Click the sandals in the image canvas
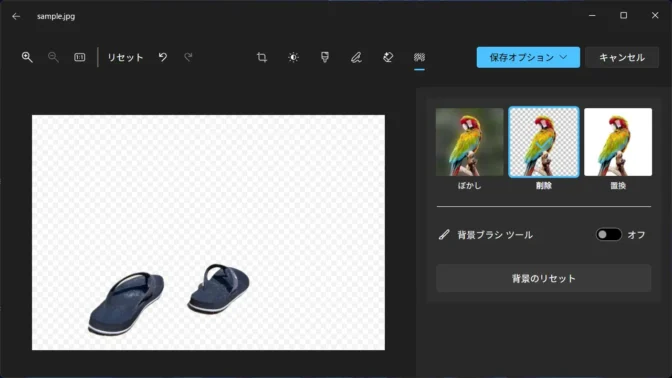 [x=169, y=299]
